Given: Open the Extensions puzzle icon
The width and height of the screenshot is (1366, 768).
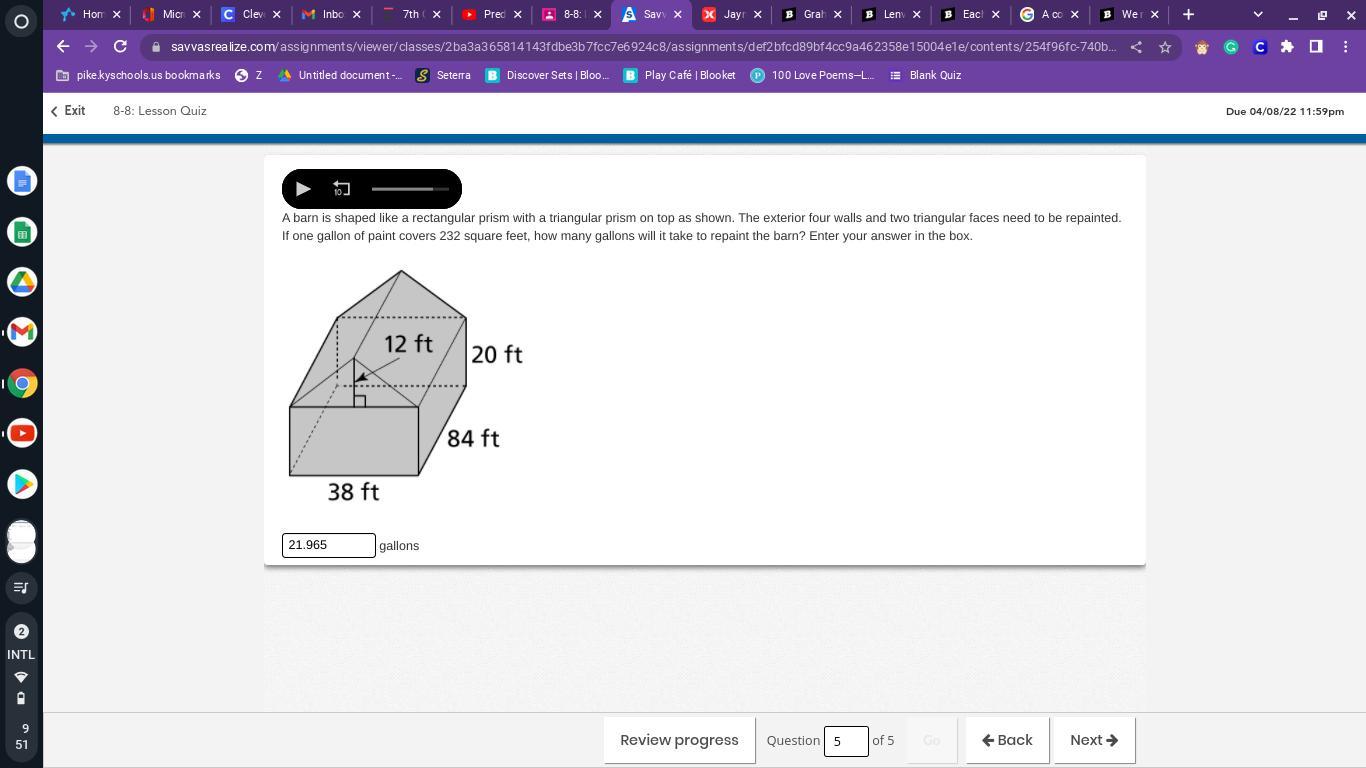Looking at the screenshot, I should point(1287,47).
